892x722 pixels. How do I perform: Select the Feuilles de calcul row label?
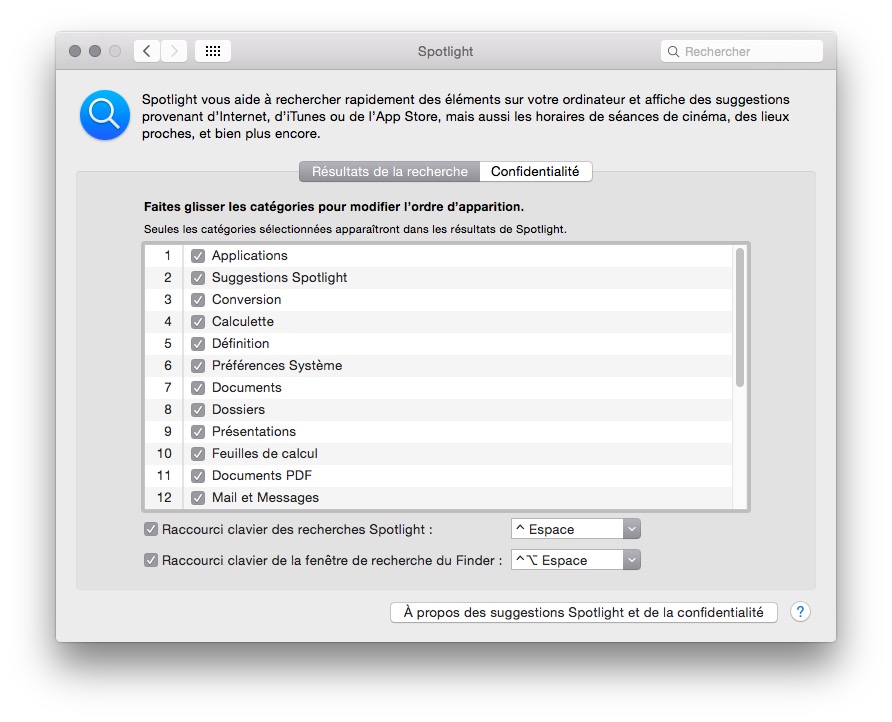pos(265,453)
